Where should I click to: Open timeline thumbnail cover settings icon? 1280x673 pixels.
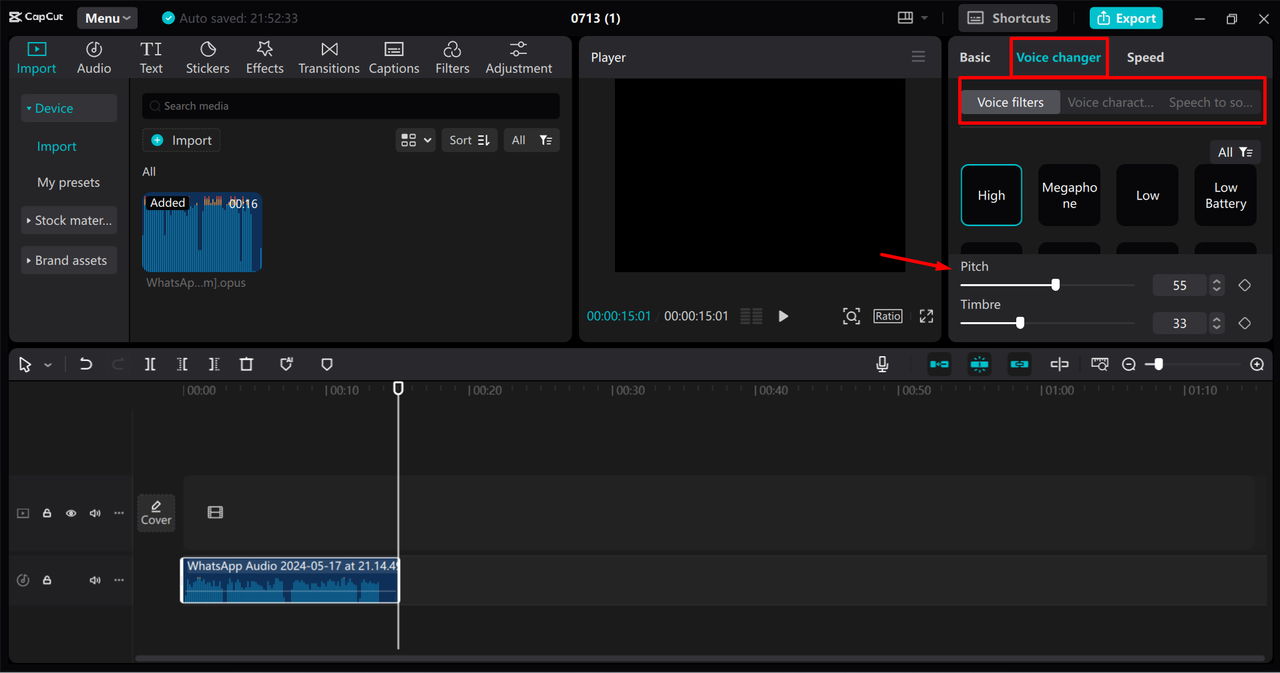tap(1100, 365)
